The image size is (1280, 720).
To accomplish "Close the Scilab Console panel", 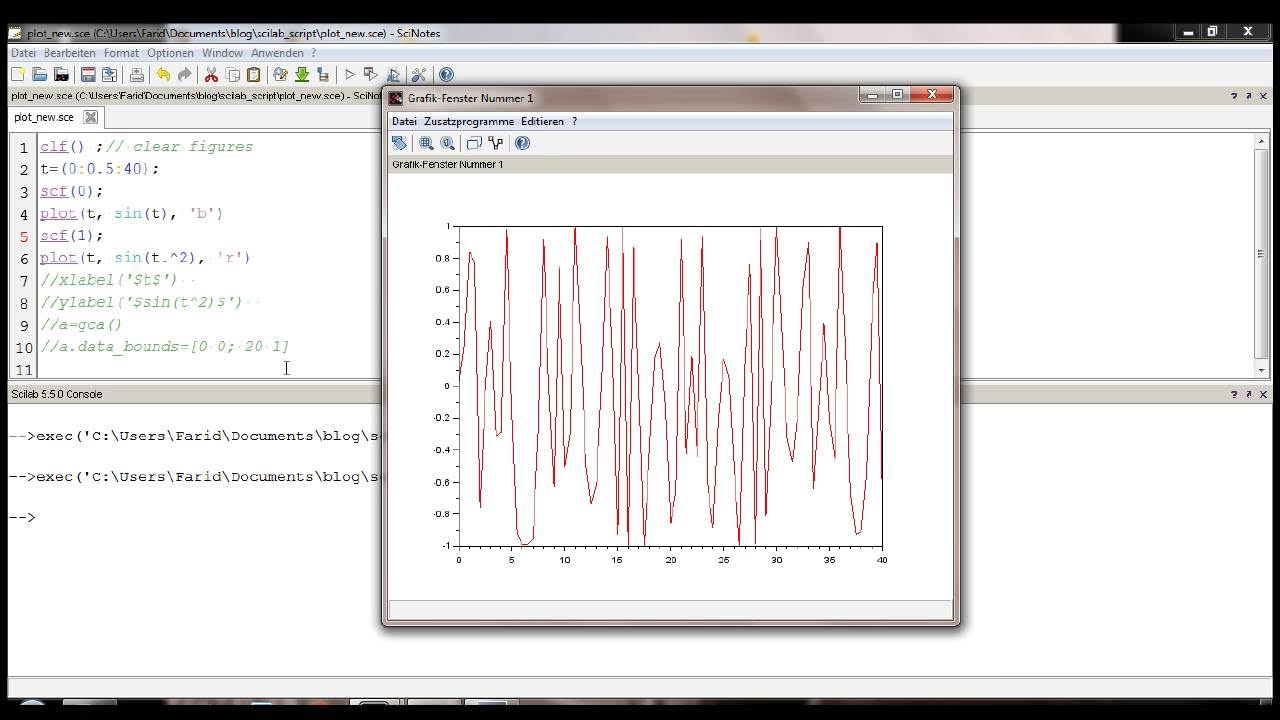I will coord(1263,394).
